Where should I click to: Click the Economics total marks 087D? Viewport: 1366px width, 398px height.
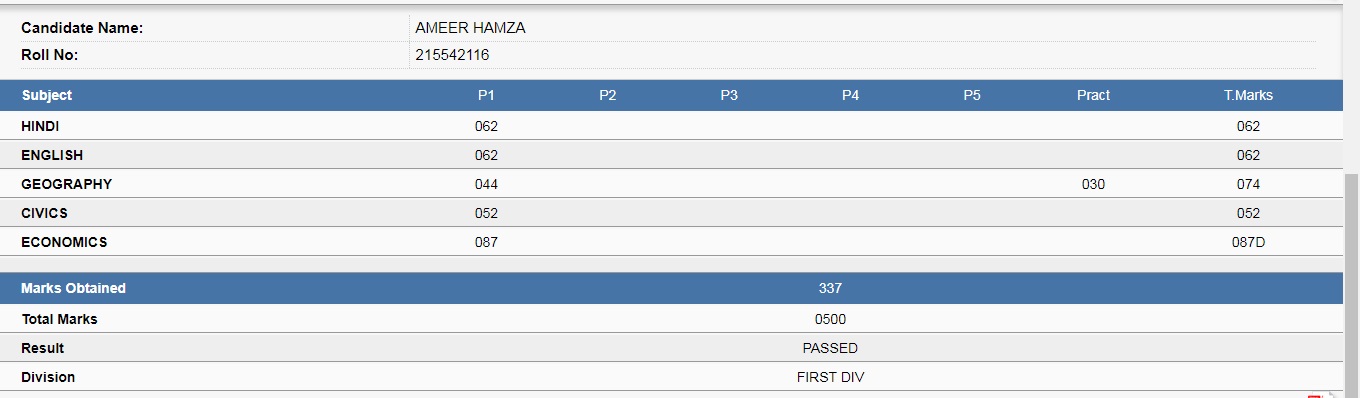(x=1248, y=242)
